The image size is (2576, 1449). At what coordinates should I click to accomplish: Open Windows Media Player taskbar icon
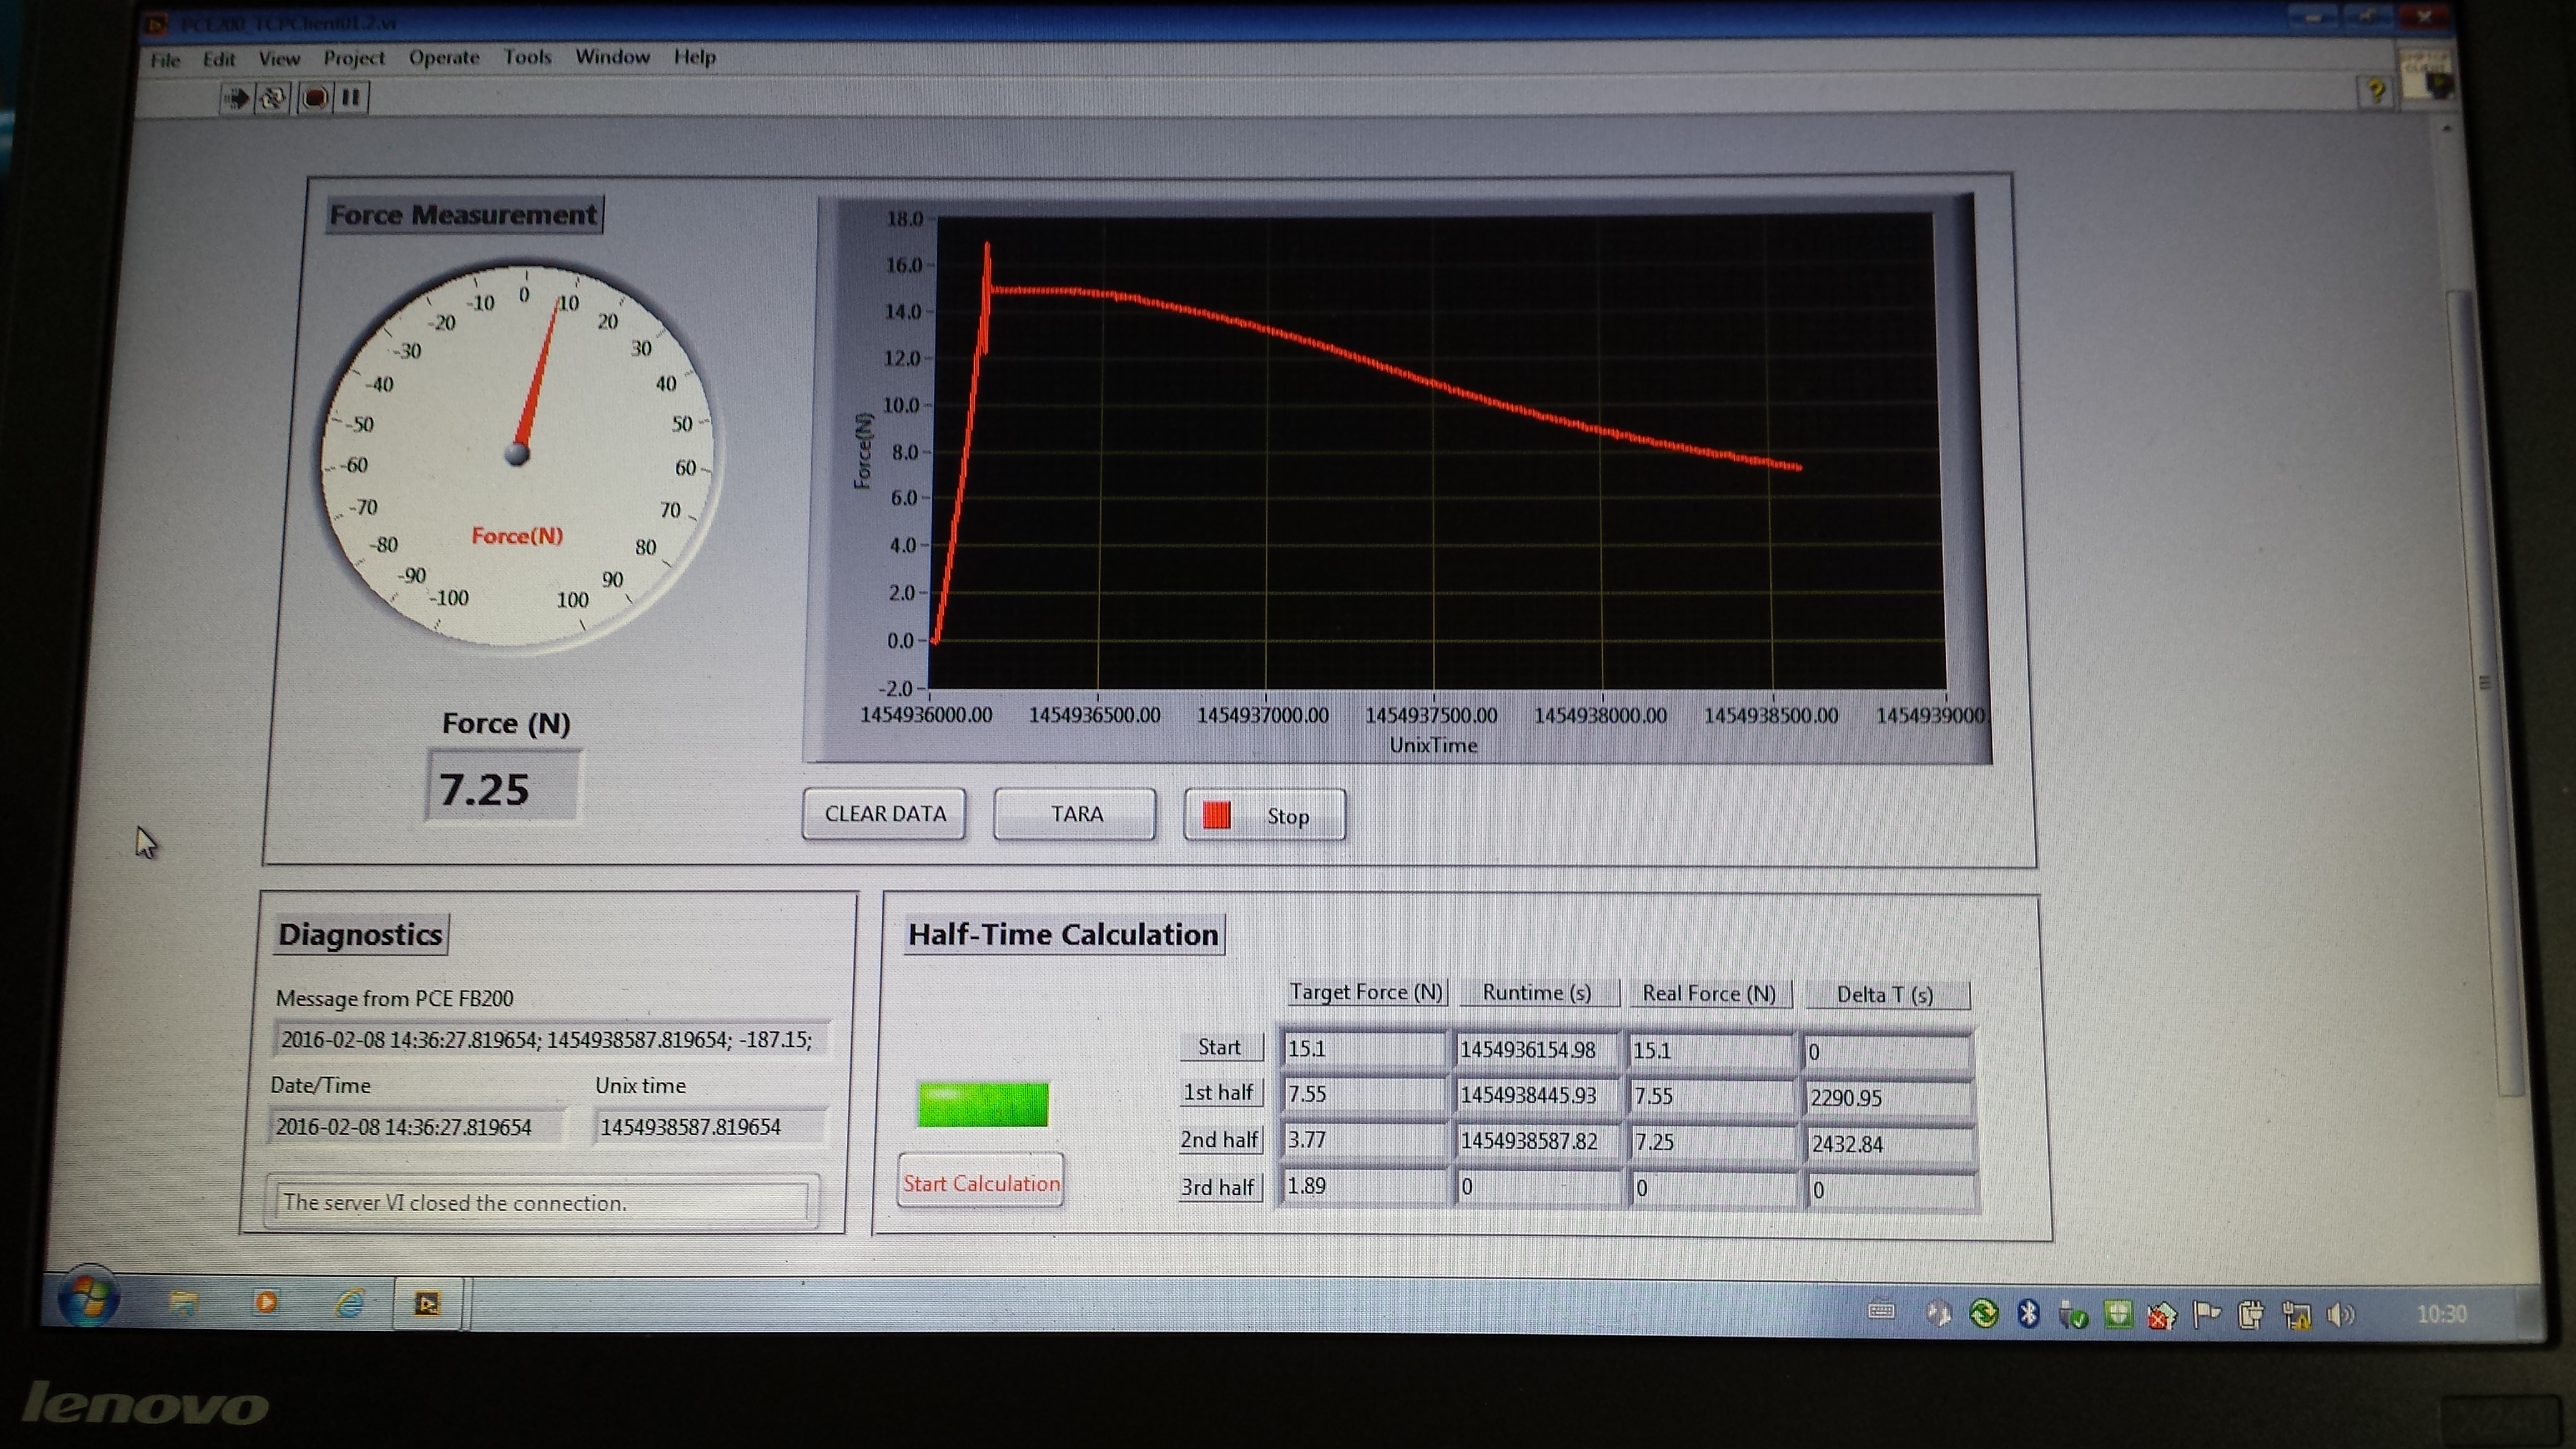(x=266, y=1302)
